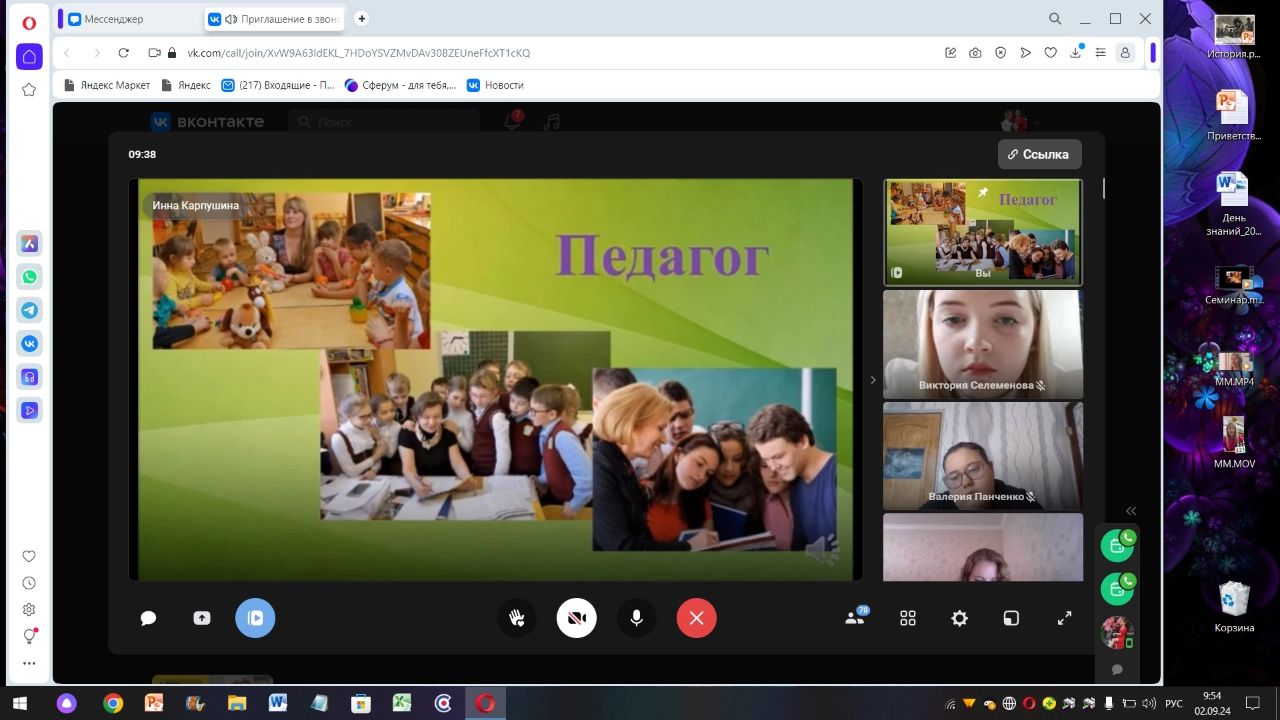Add the page to bookmarks heart
Image resolution: width=1280 pixels, height=720 pixels.
coord(1050,53)
